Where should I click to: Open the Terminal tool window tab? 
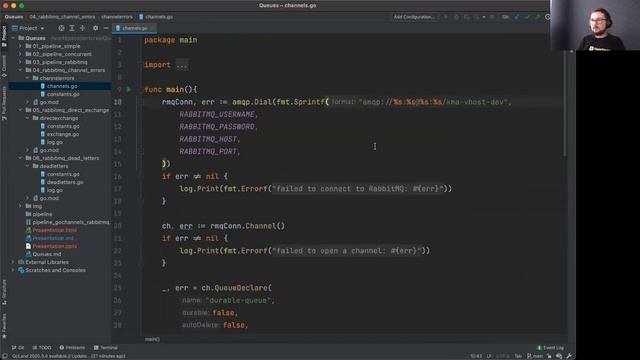106,348
